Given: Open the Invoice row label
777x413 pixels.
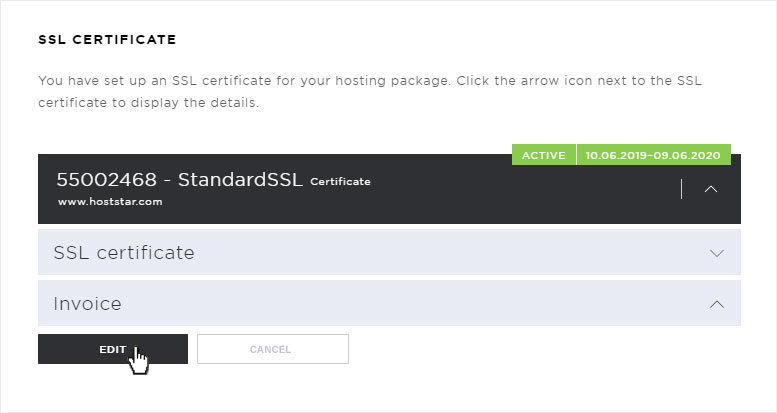Looking at the screenshot, I should tap(87, 304).
